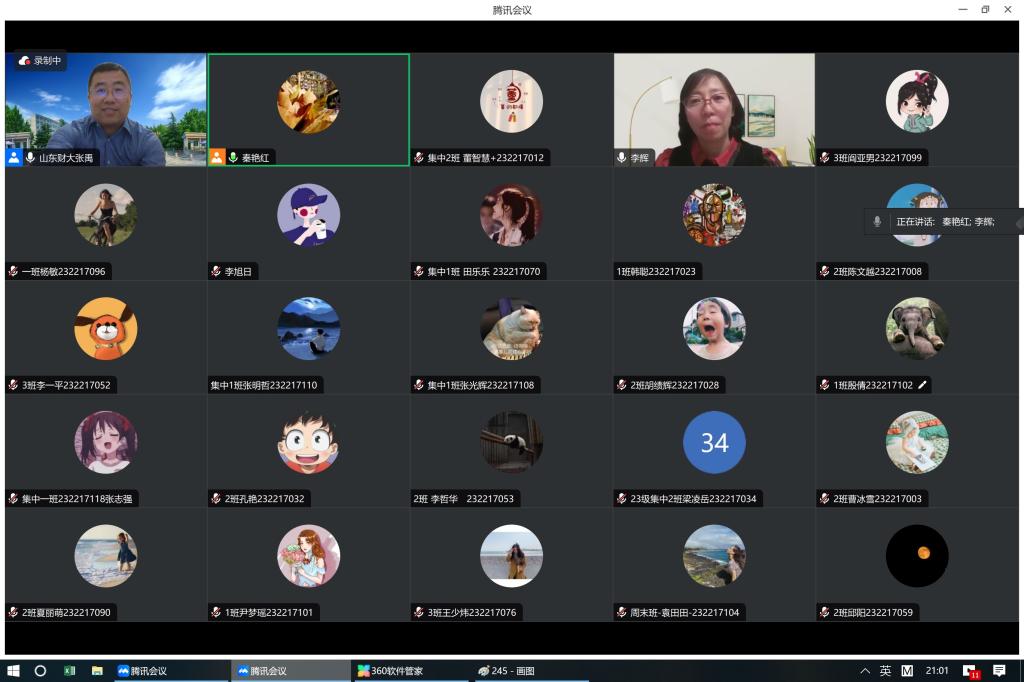Click the blue host icon beside 山东财大张禹

pyautogui.click(x=14, y=158)
